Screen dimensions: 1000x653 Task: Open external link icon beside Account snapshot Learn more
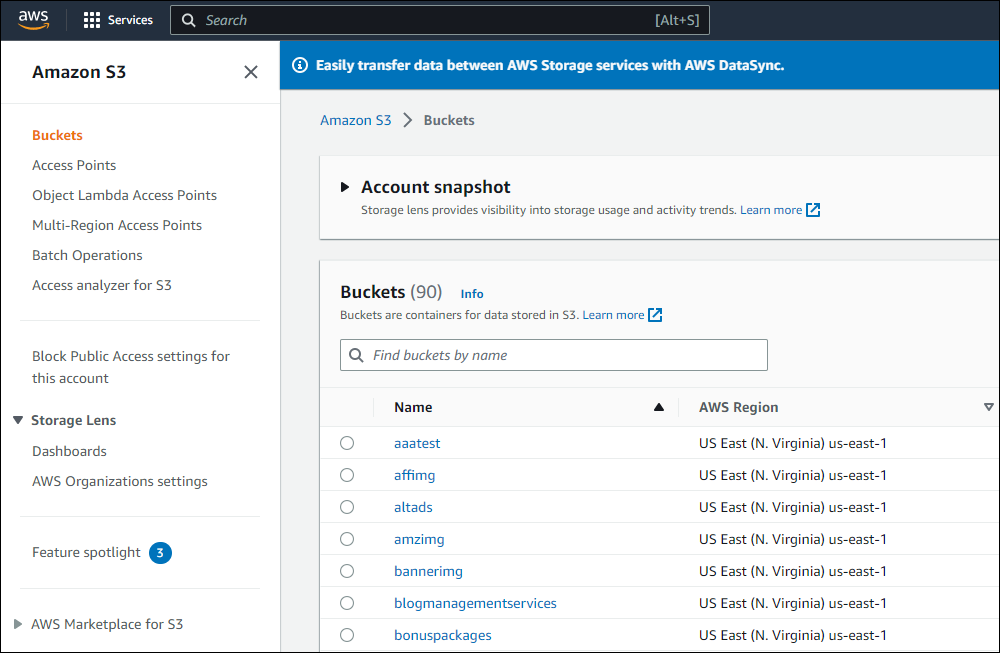click(x=813, y=210)
